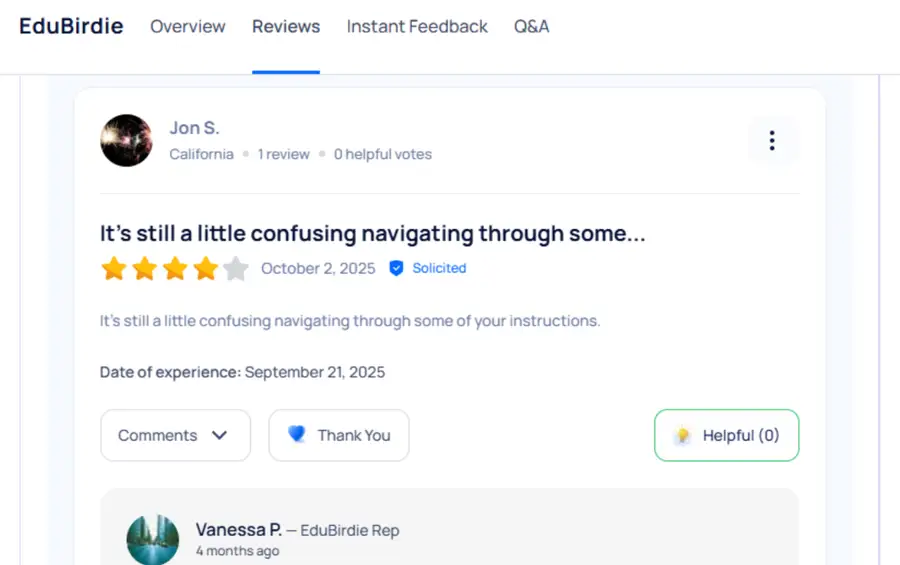The height and width of the screenshot is (565, 900).
Task: Open Jon S. reviewer profile name
Action: (194, 128)
